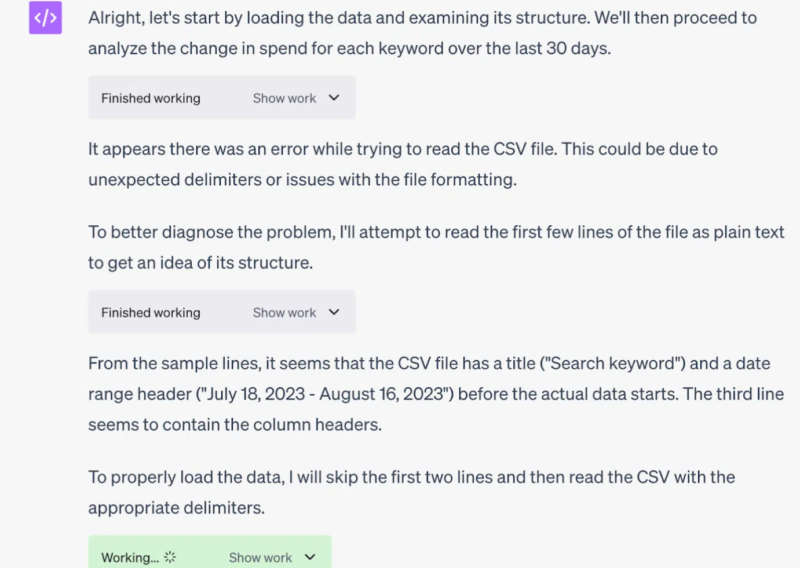
Task: Click the first Finished working status text
Action: (x=151, y=98)
